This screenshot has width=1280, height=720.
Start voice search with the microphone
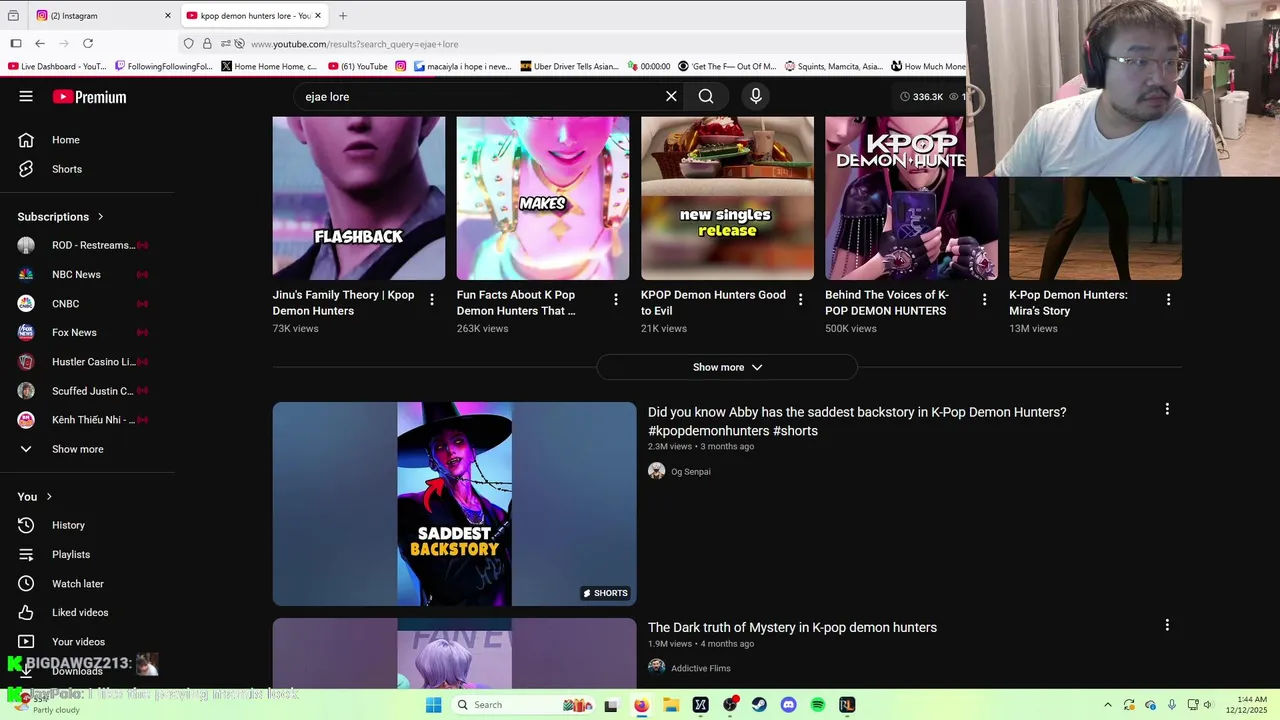pyautogui.click(x=756, y=96)
